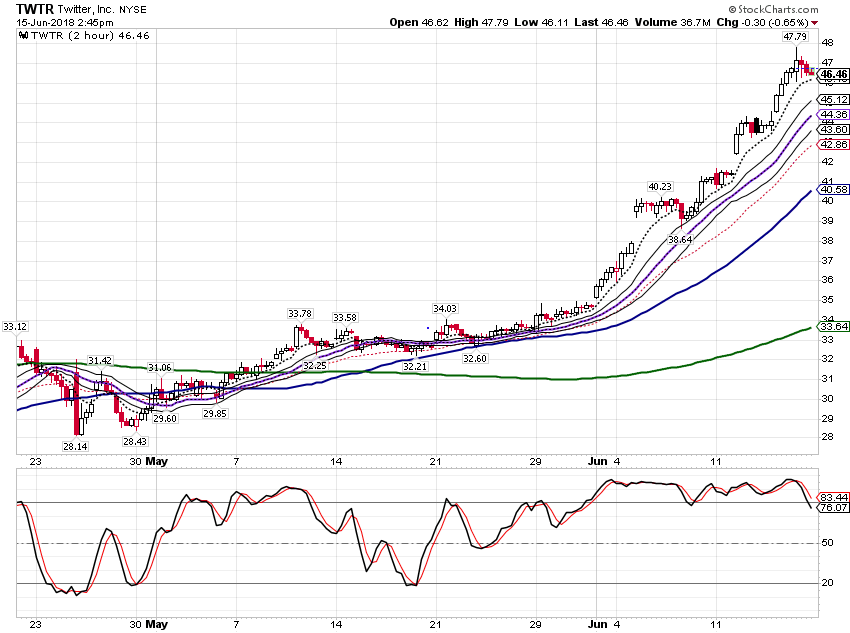Click the 32.25 low annotation
850x633 pixels.
point(315,365)
